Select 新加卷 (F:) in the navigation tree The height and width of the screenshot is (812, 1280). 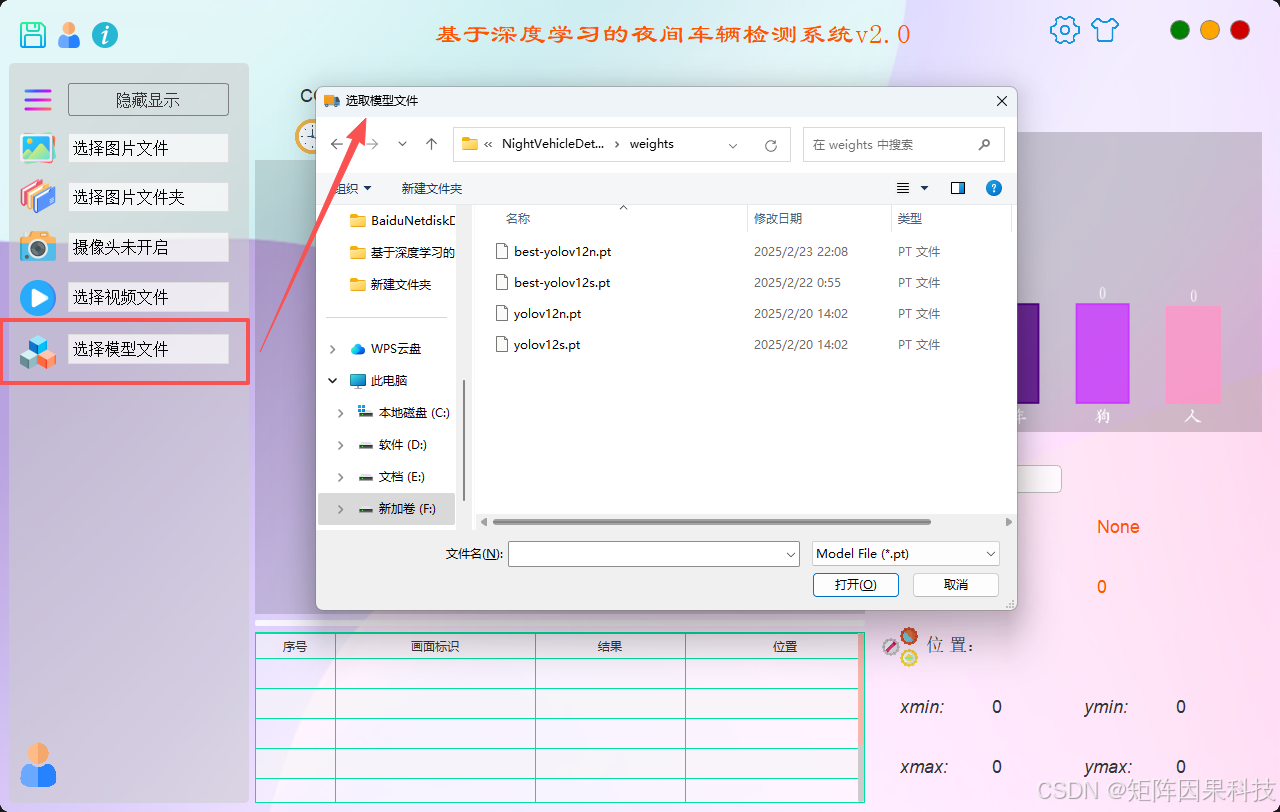click(x=386, y=509)
